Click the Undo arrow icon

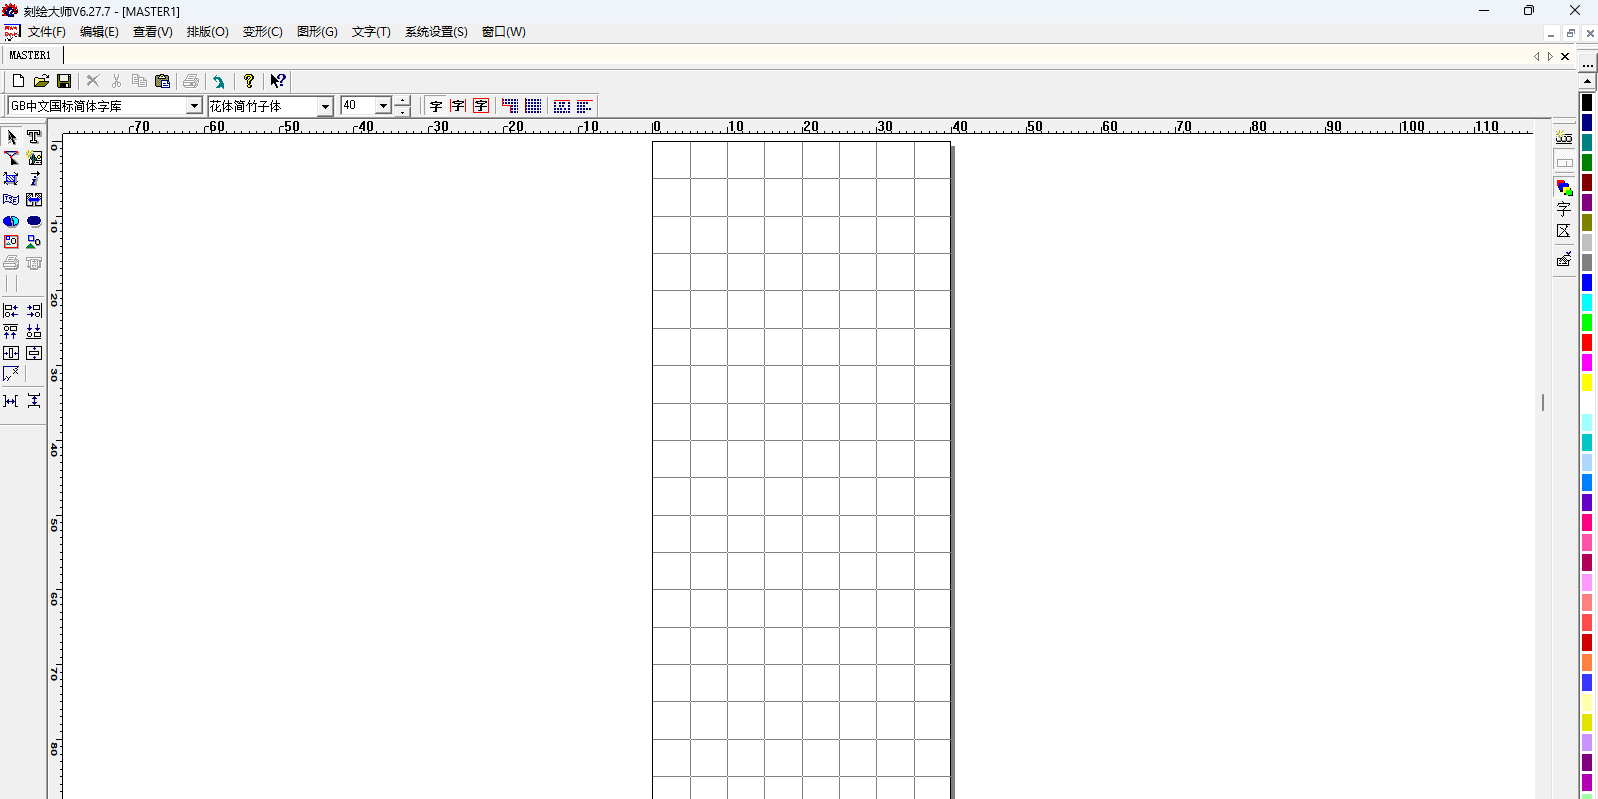click(219, 82)
